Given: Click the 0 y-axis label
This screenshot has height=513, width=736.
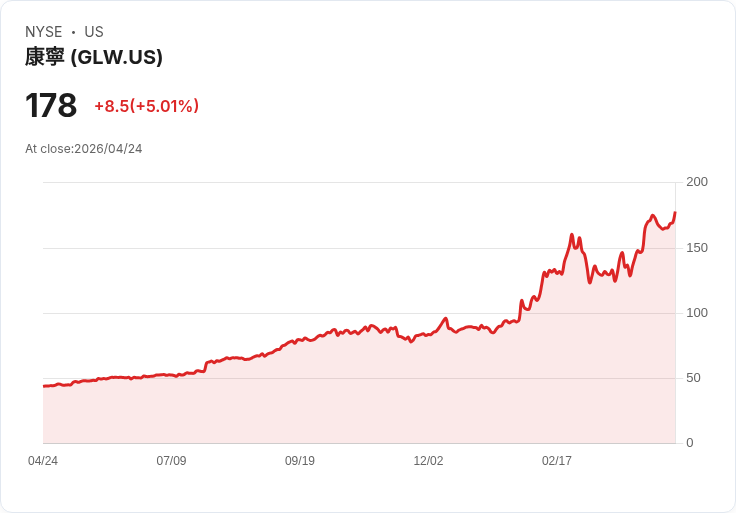Looking at the screenshot, I should [690, 443].
